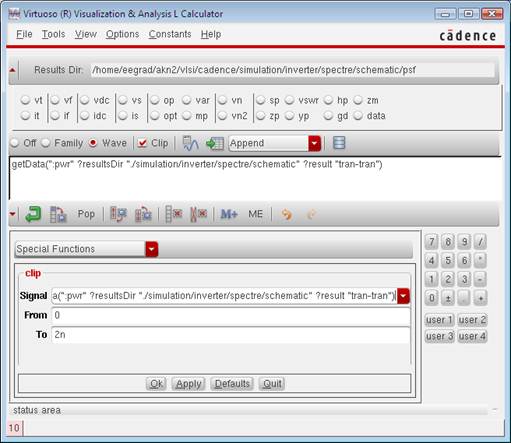The image size is (511, 443).
Task: Click the Quit button
Action: click(x=272, y=384)
